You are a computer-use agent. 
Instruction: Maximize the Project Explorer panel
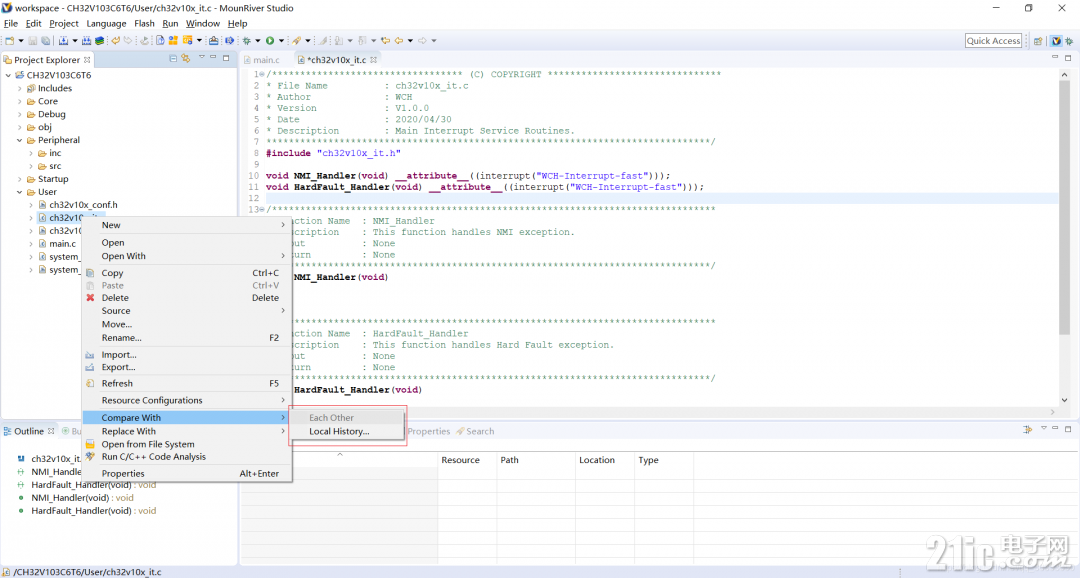pos(225,58)
